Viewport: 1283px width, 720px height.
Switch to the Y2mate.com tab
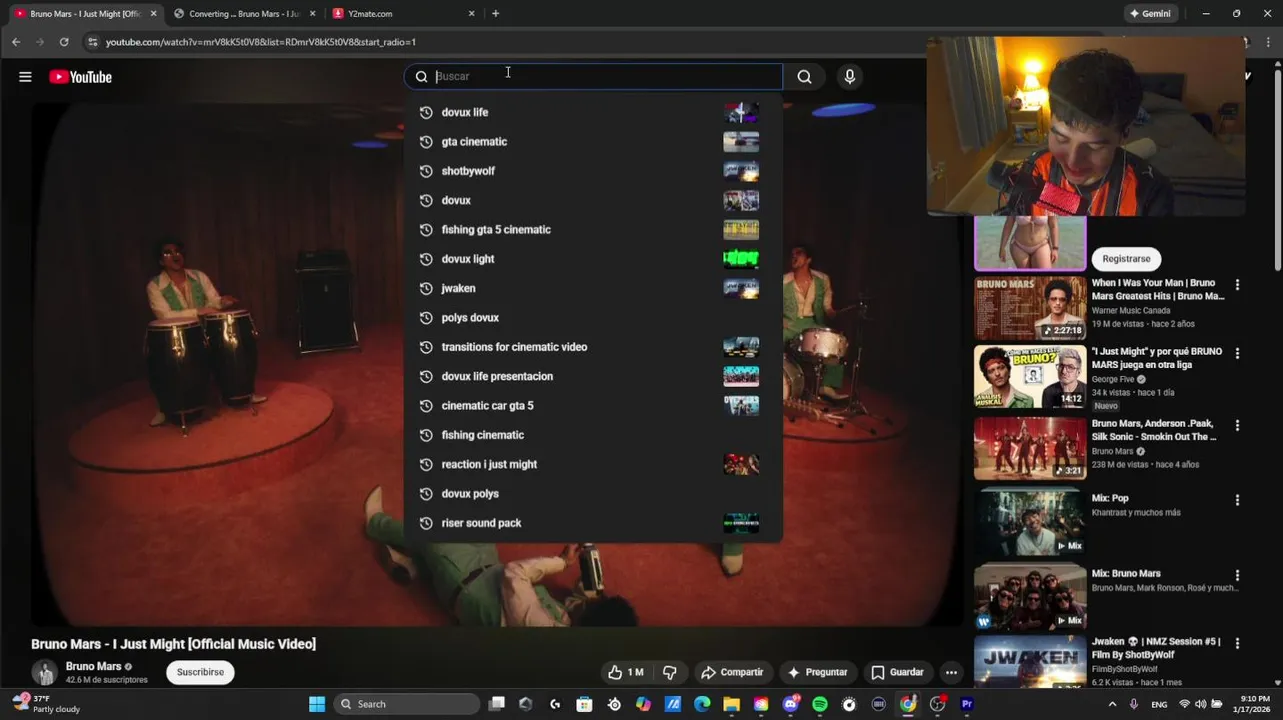click(x=403, y=14)
